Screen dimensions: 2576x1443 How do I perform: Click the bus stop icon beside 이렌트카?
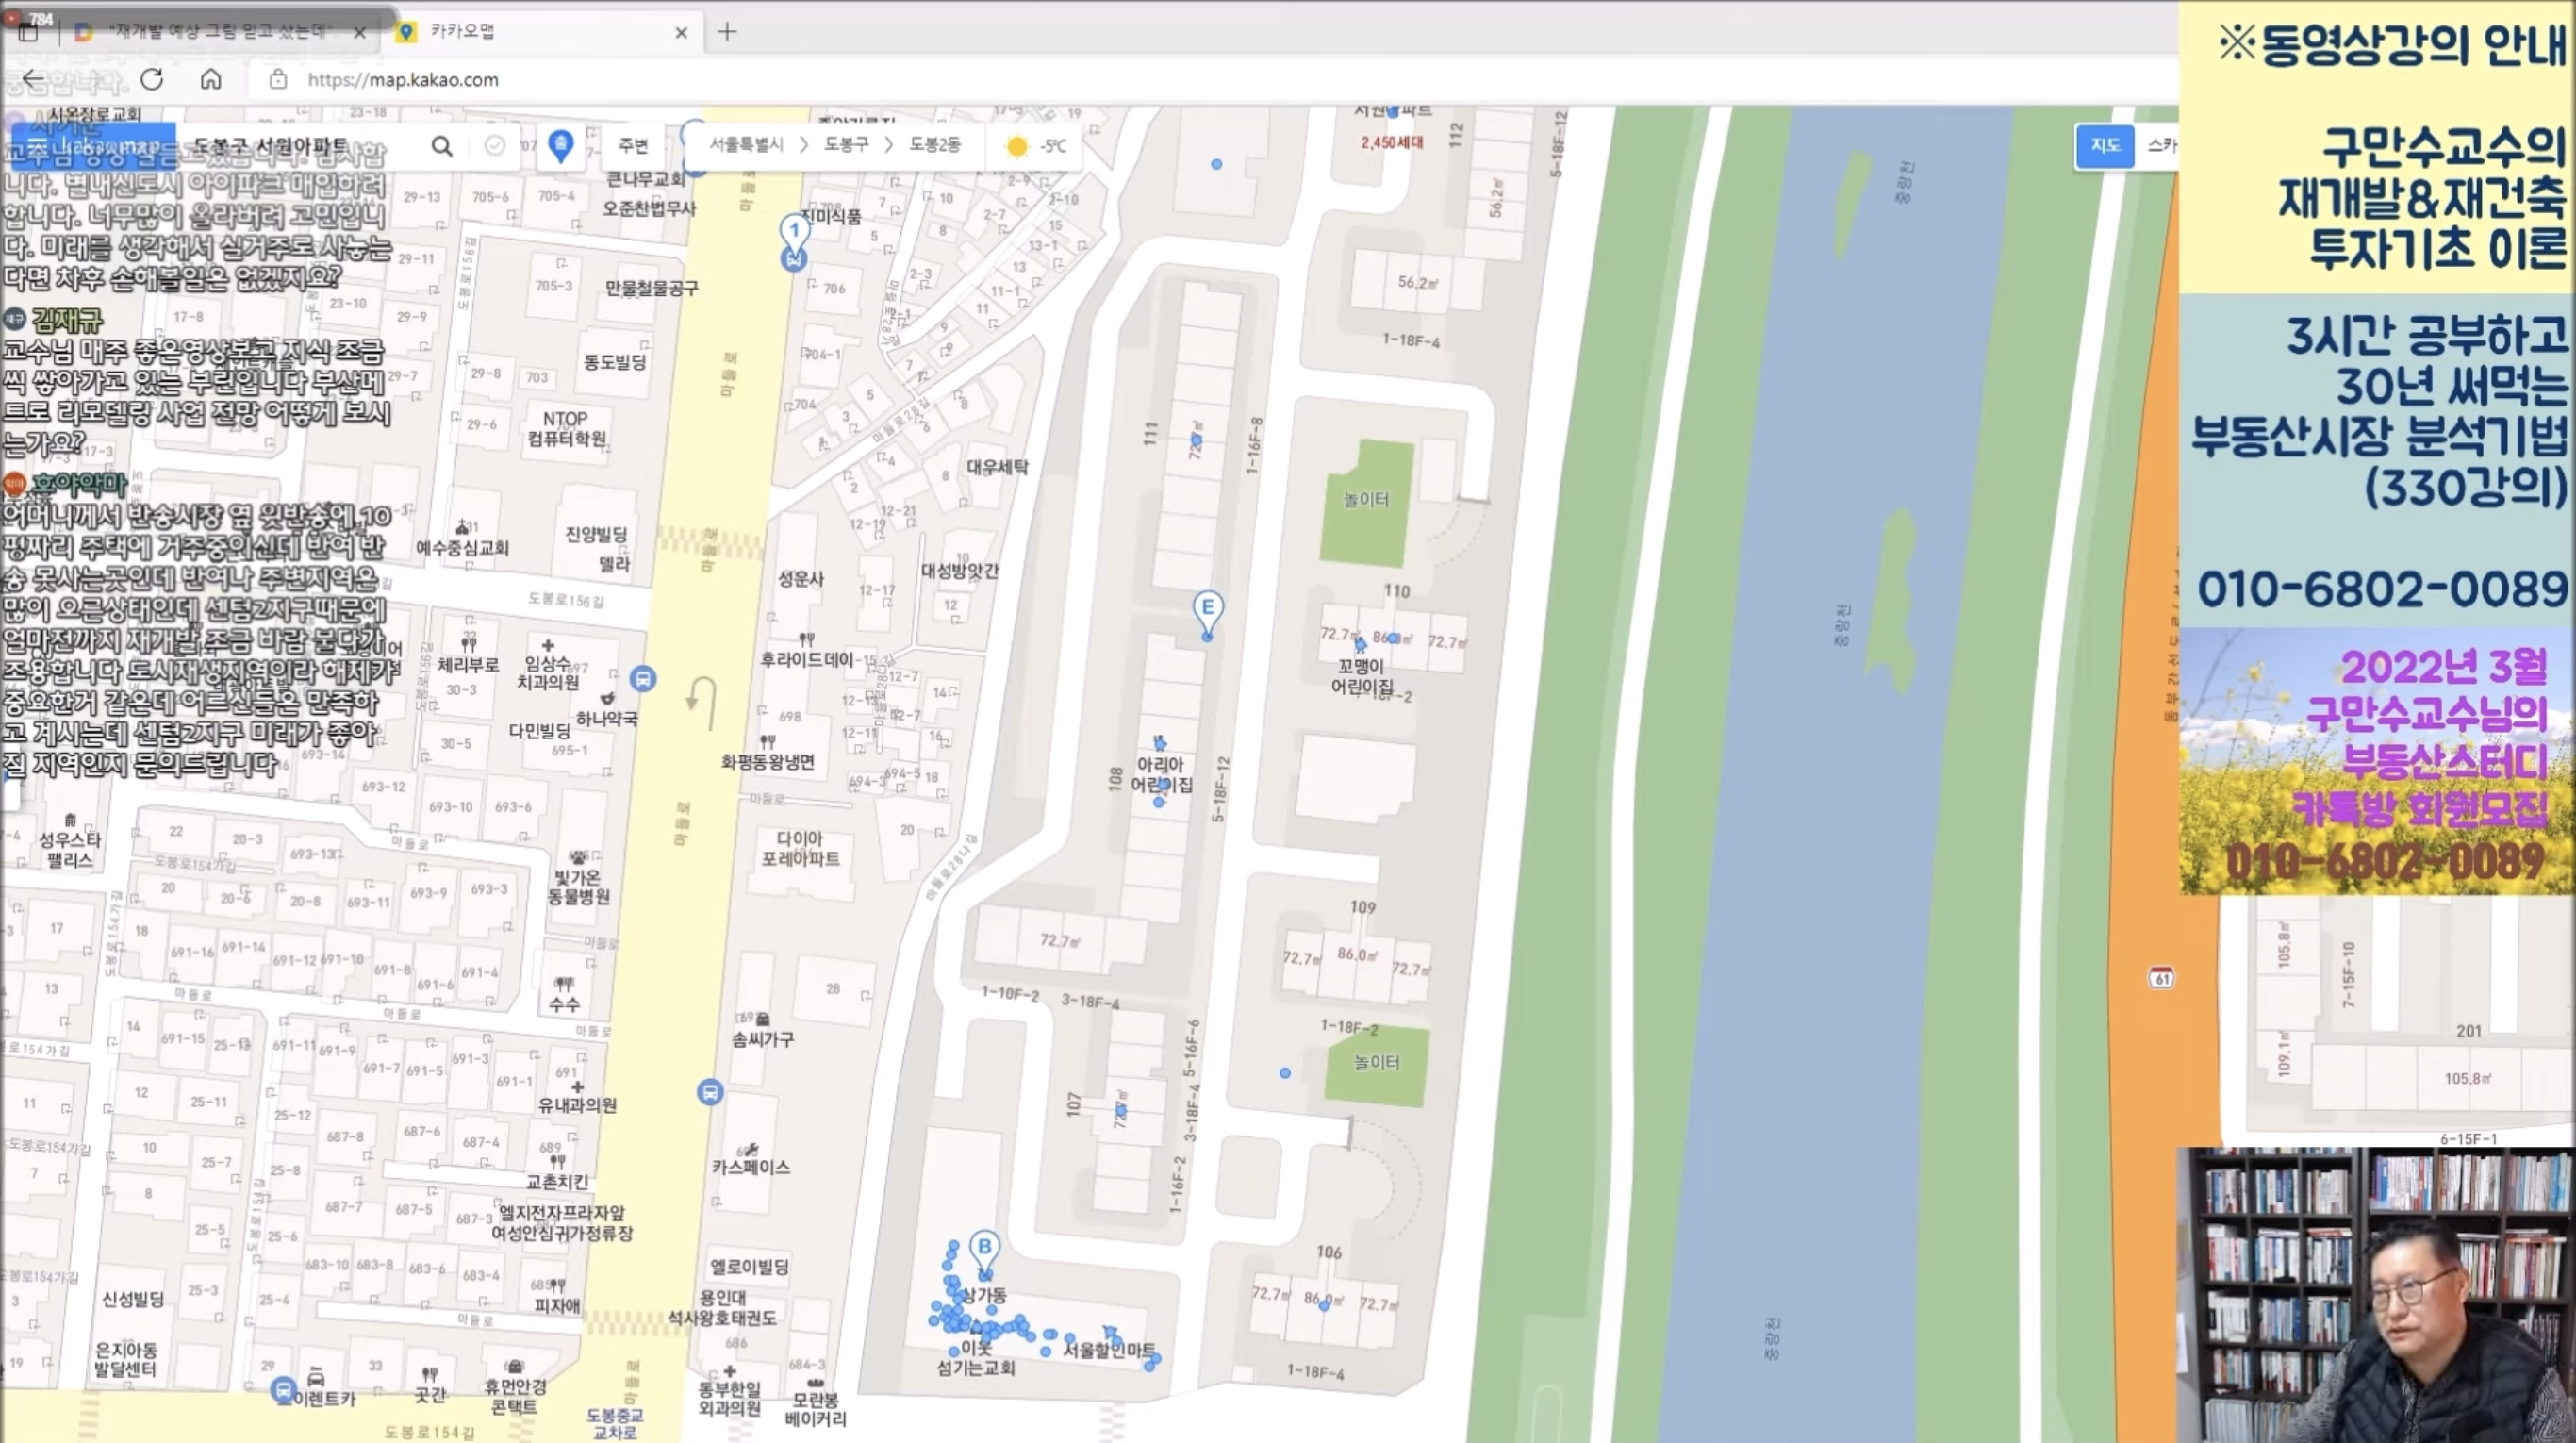pos(283,1389)
